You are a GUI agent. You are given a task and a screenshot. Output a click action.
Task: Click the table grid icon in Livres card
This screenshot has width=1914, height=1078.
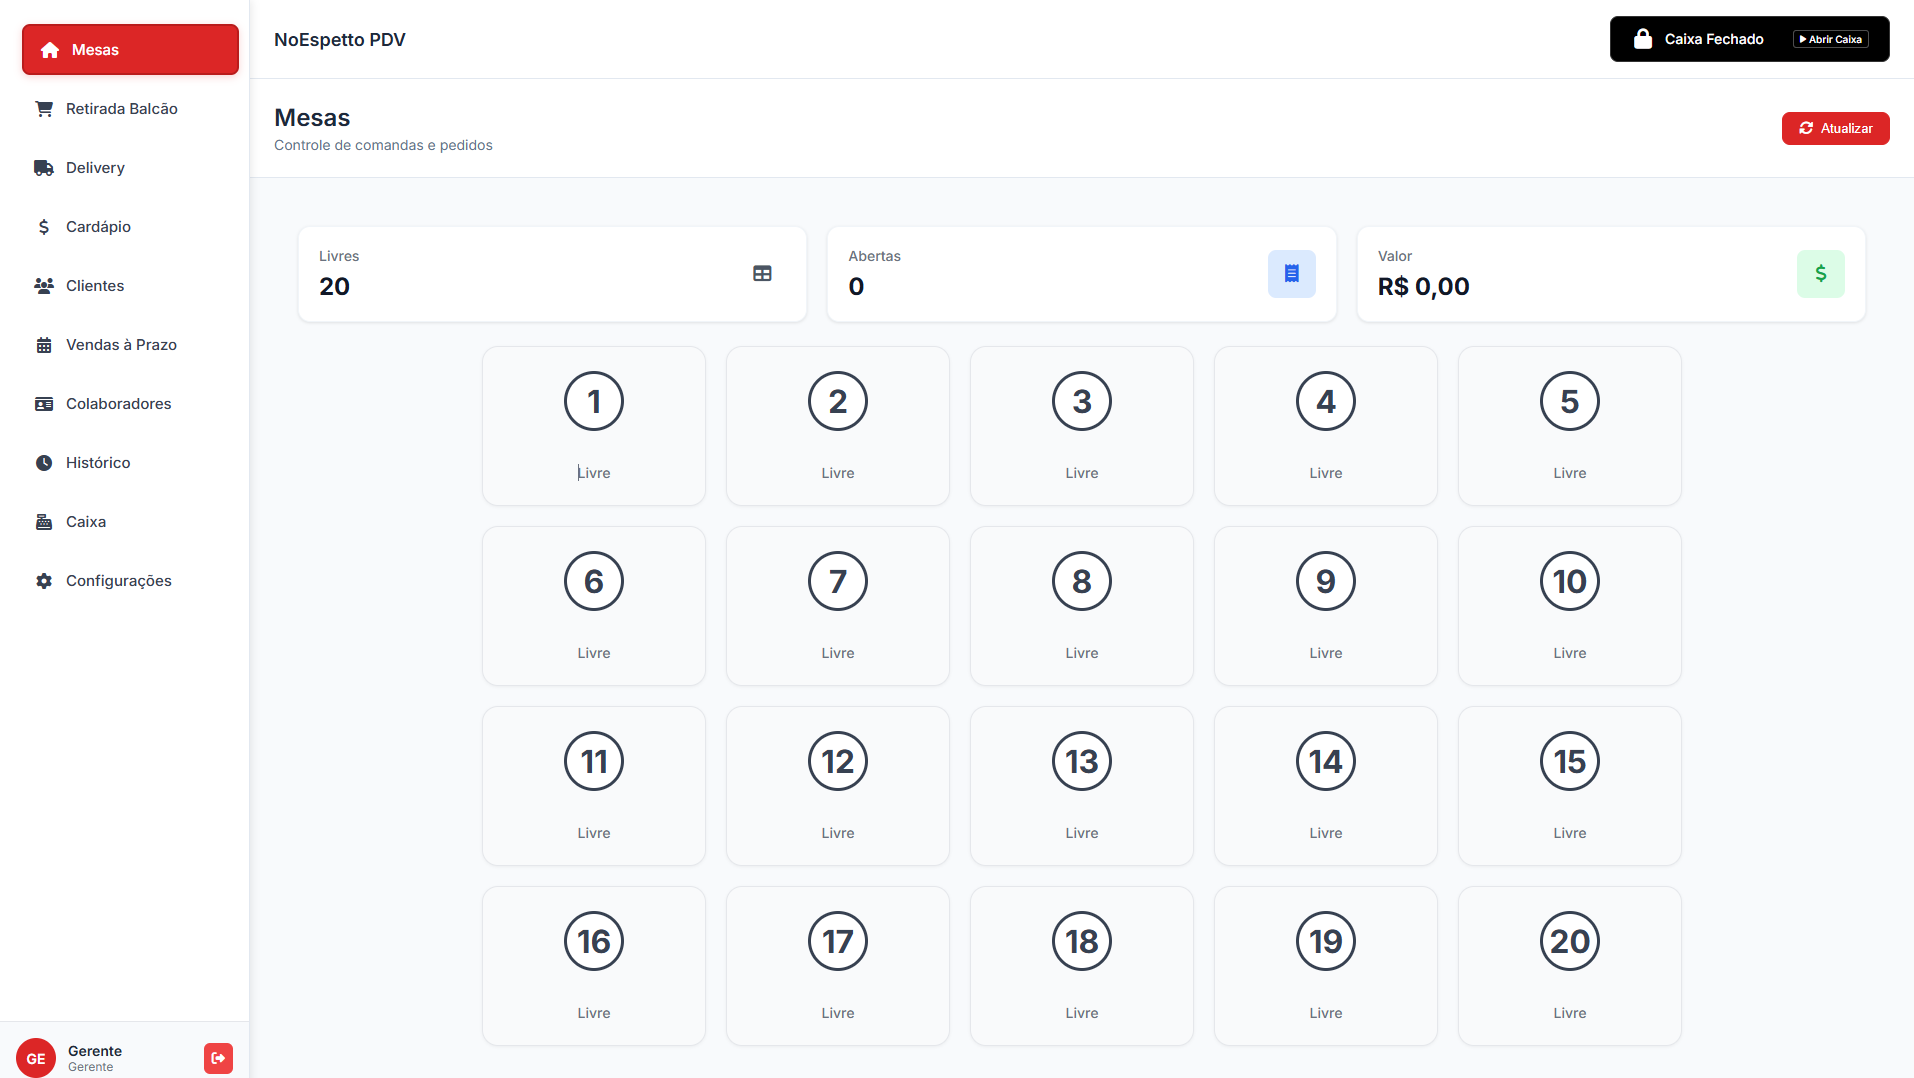pyautogui.click(x=762, y=274)
